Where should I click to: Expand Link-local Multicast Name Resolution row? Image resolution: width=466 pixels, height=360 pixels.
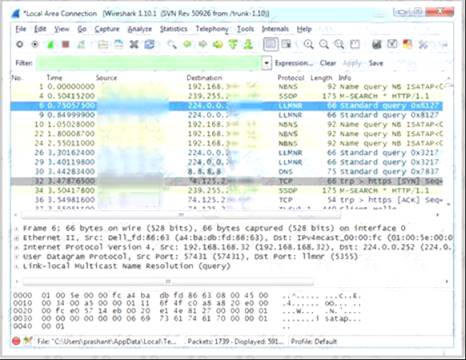click(x=17, y=266)
